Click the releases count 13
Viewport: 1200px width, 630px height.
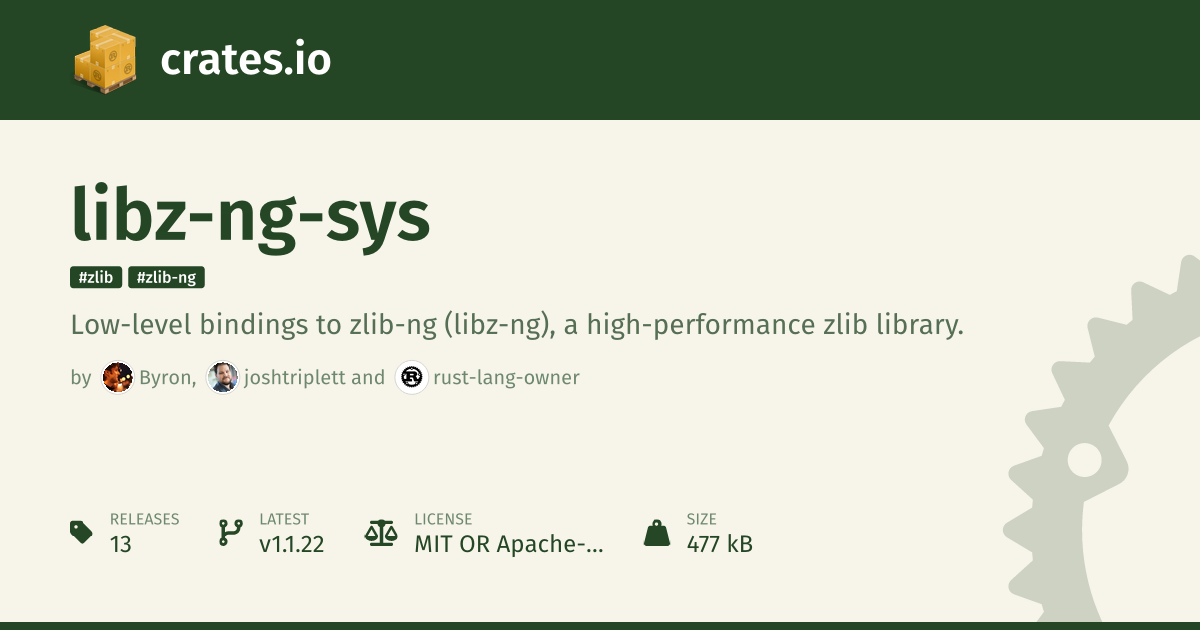[x=121, y=545]
